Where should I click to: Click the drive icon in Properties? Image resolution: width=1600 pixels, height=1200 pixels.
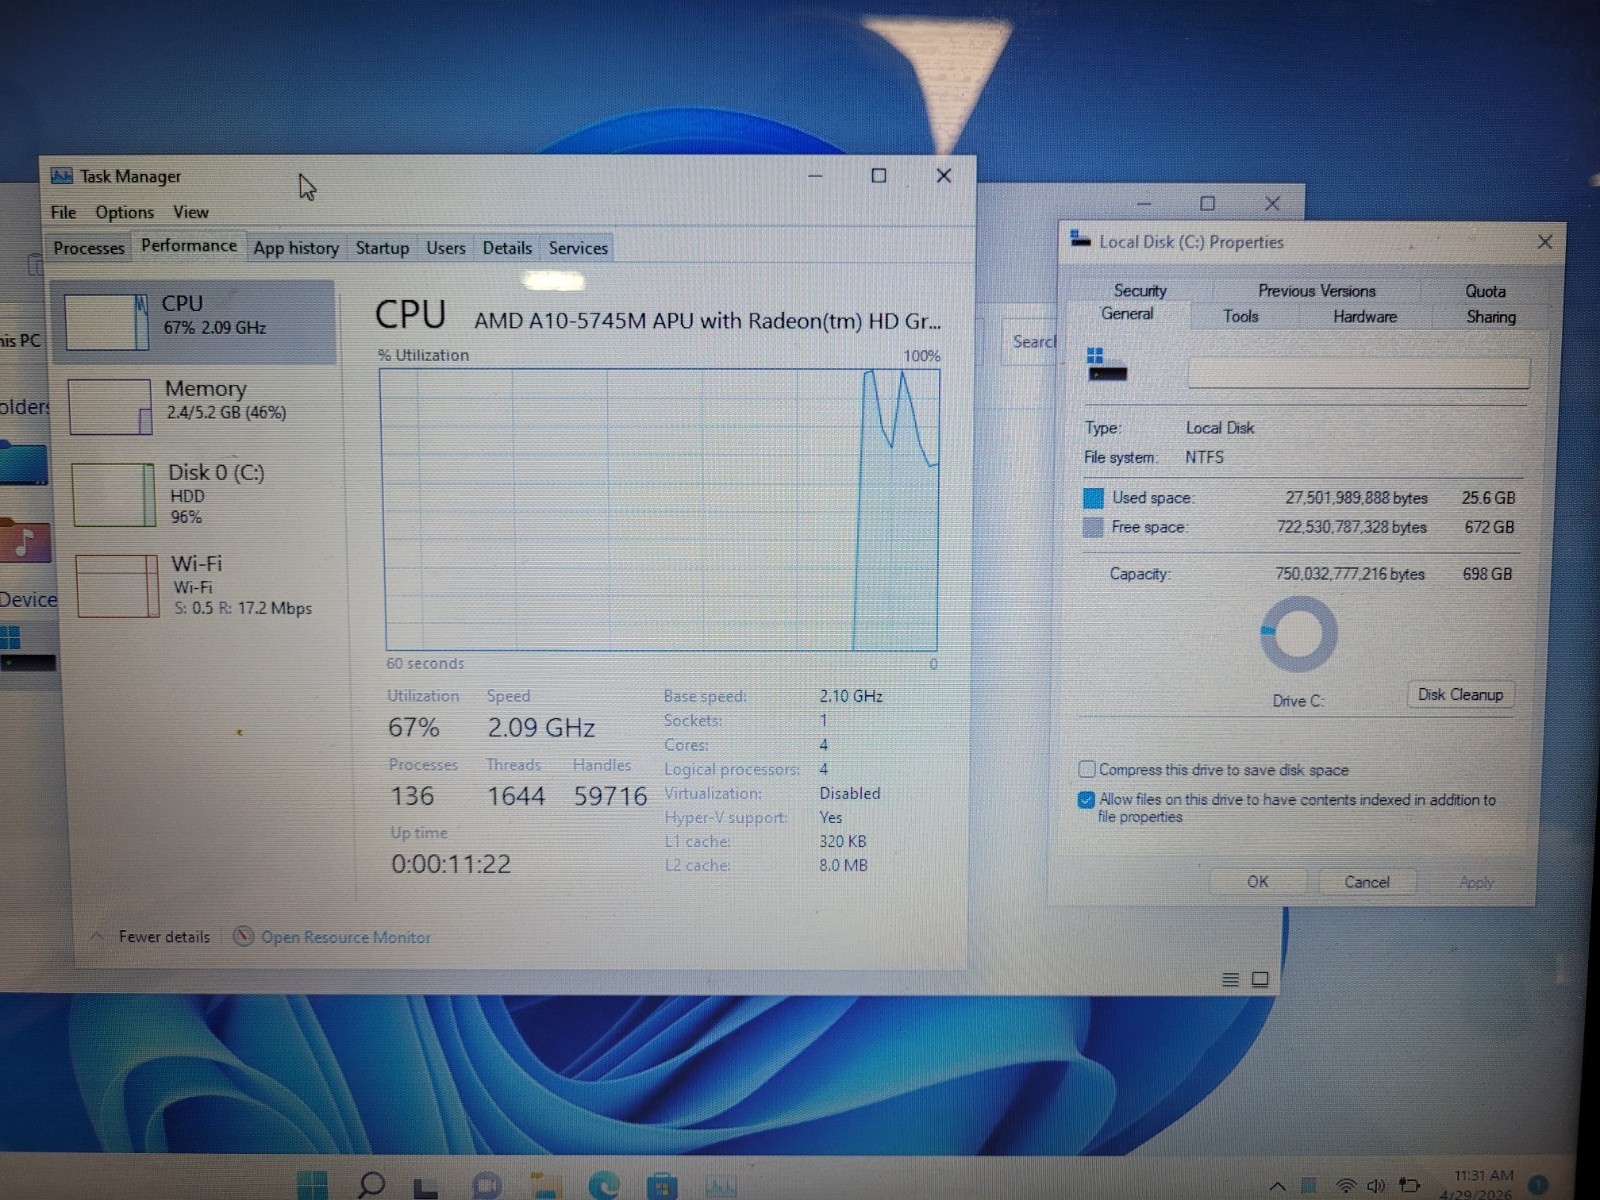[x=1106, y=365]
